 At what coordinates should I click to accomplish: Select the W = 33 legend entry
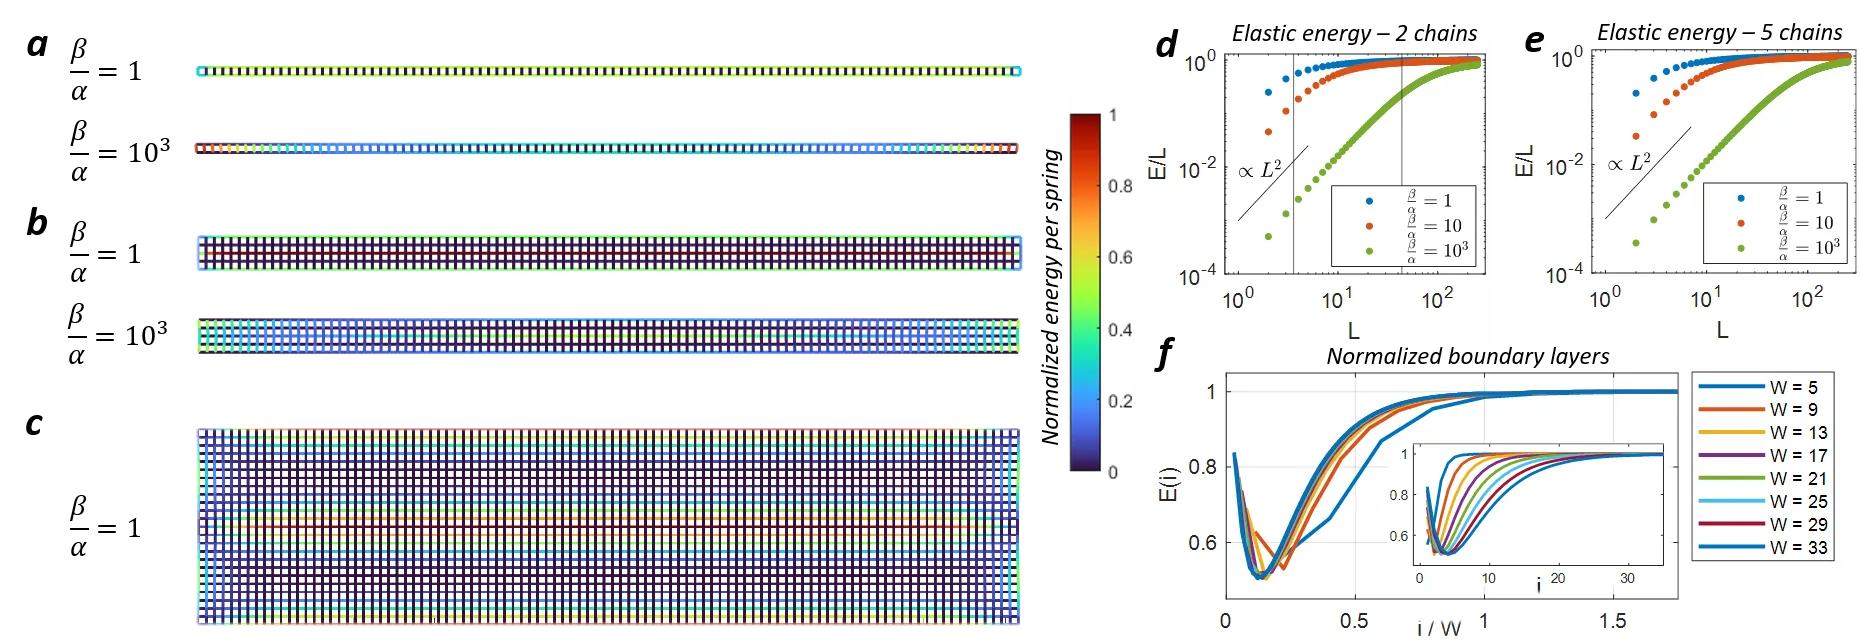pyautogui.click(x=1764, y=547)
